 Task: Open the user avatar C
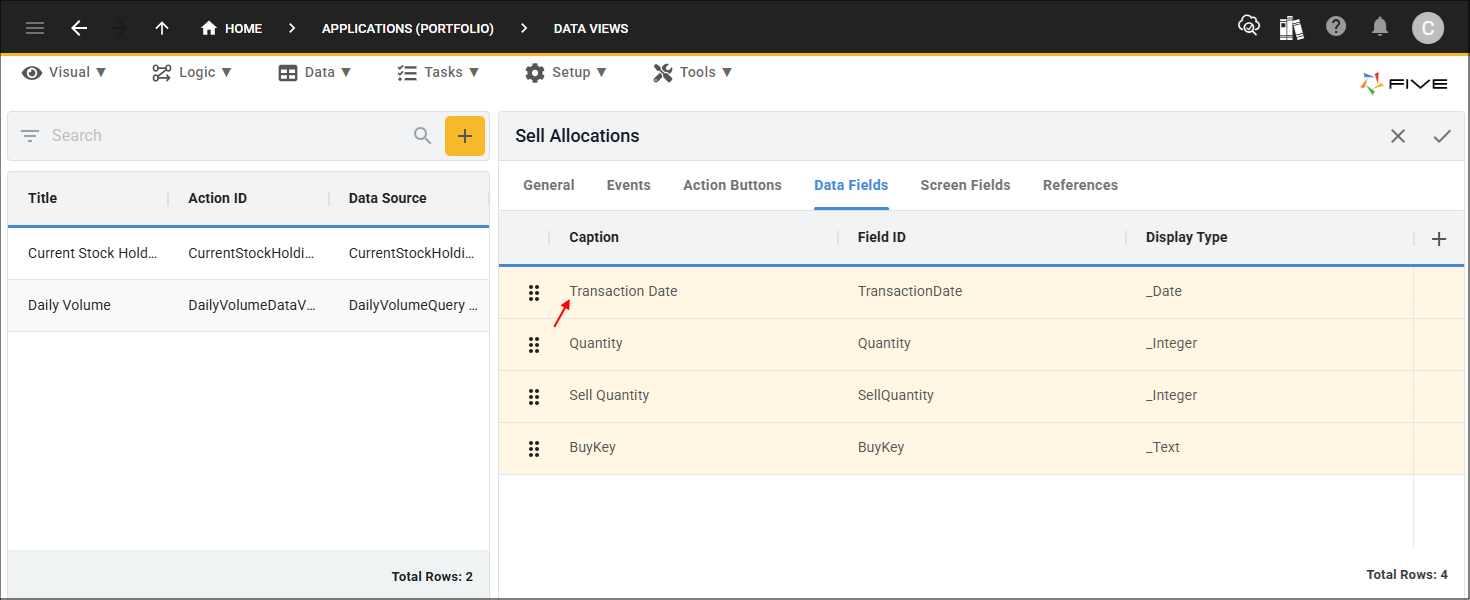tap(1427, 28)
